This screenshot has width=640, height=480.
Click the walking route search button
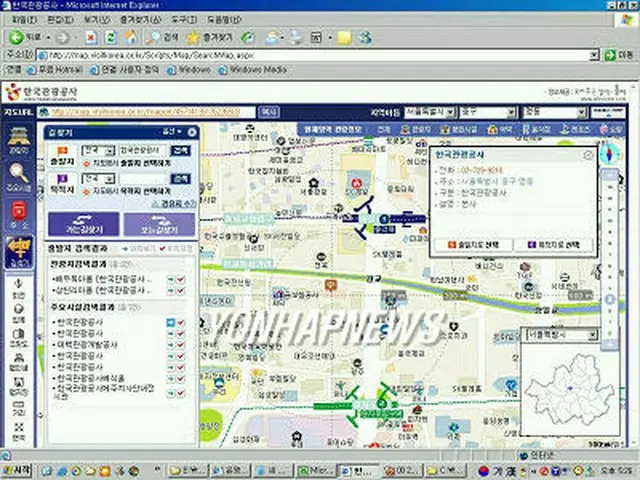click(159, 224)
